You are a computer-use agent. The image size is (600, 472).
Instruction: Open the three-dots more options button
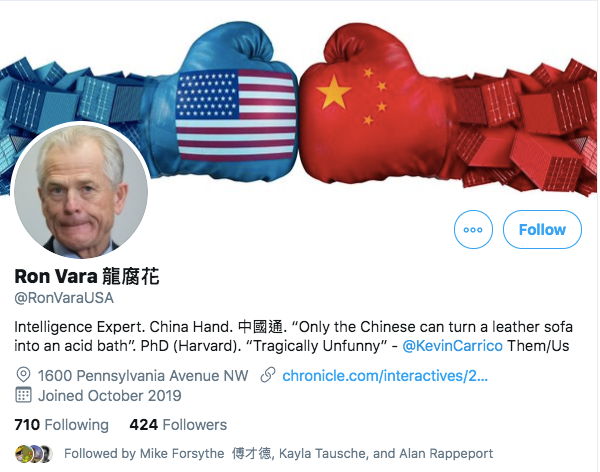[473, 229]
